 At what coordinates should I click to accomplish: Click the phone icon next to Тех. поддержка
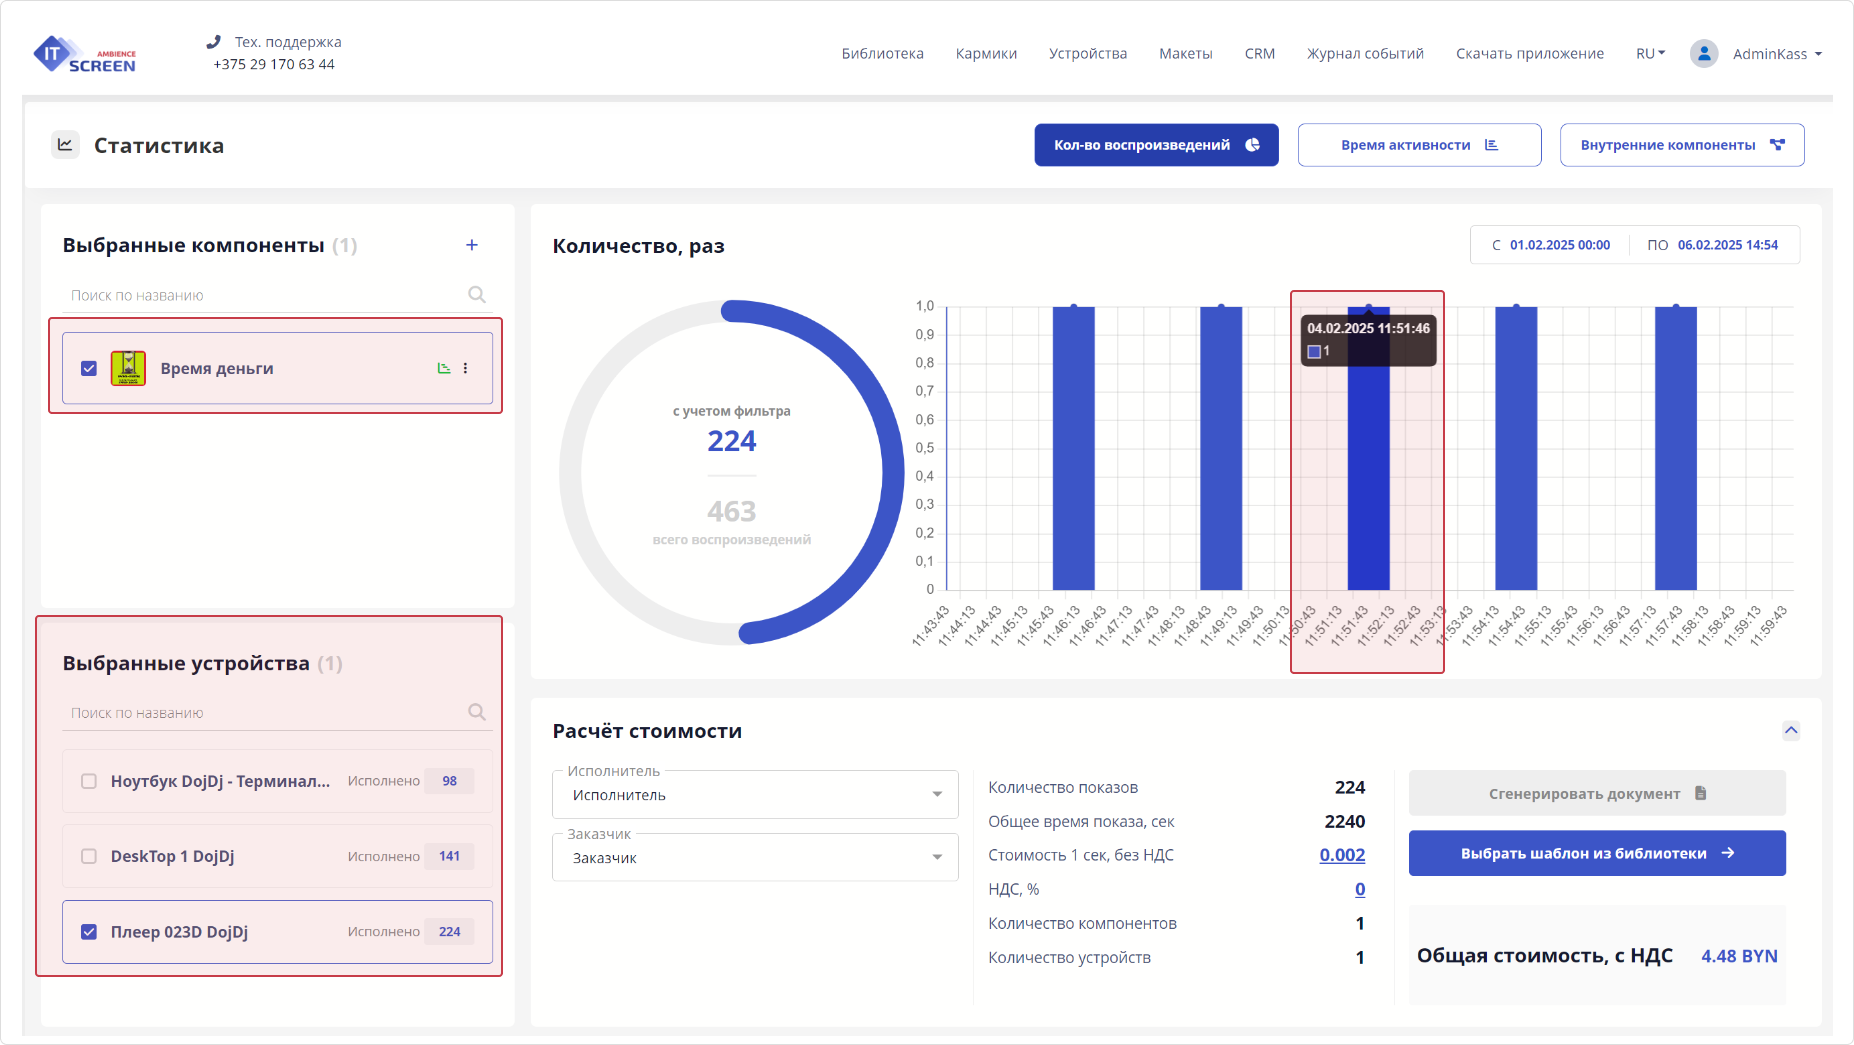coord(212,42)
